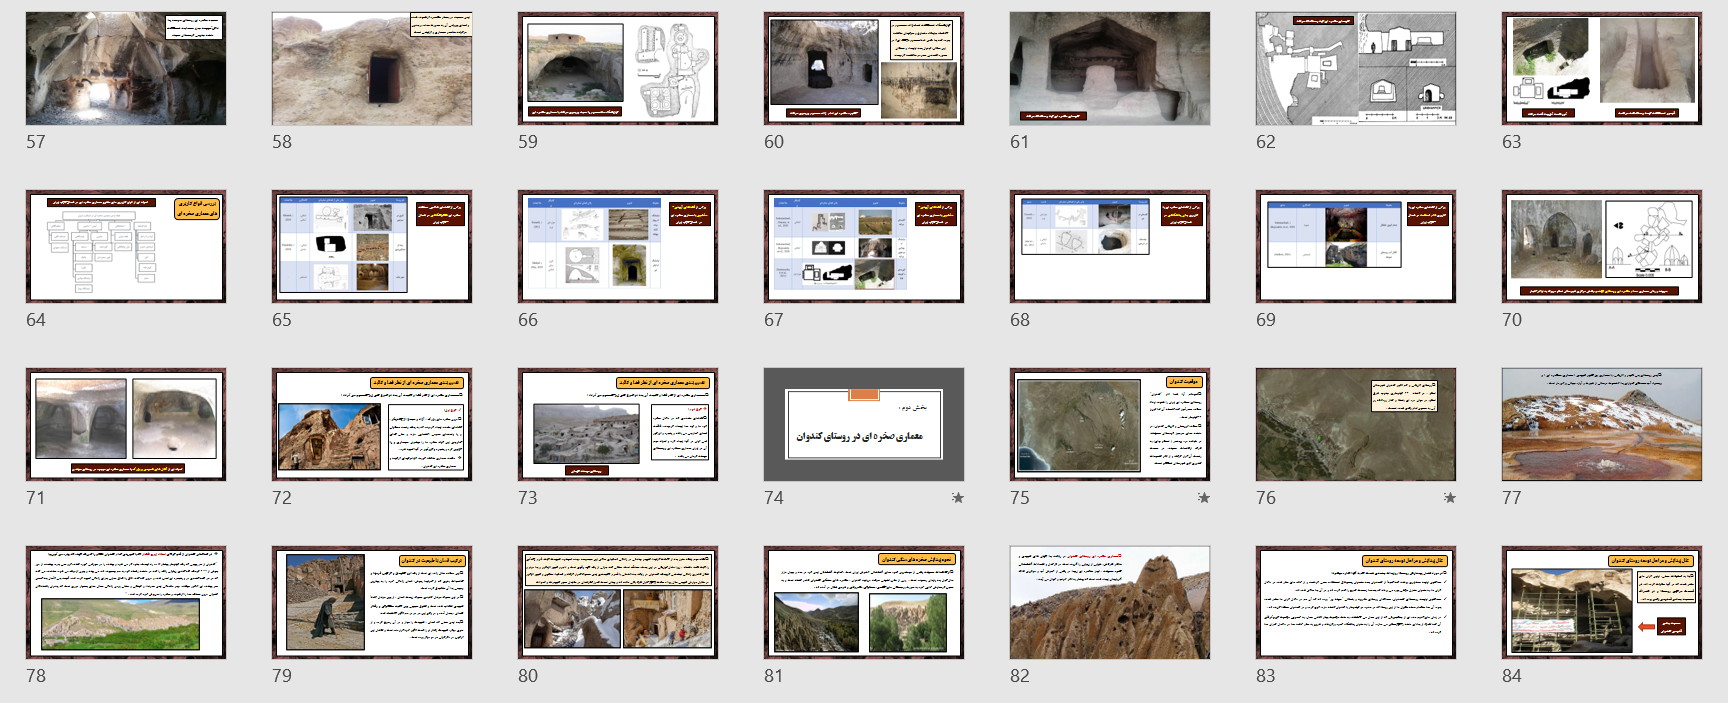
Task: Open slide 62 with architectural plan drawings
Action: (x=1356, y=69)
